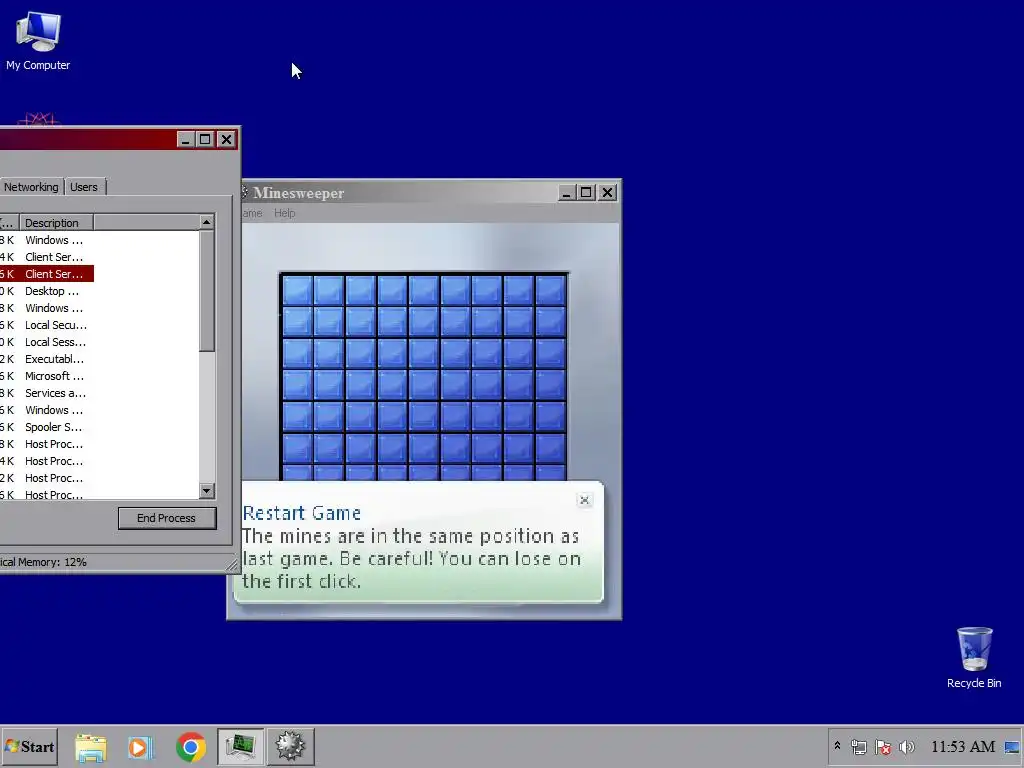Switch to the Networking tab
Image resolution: width=1024 pixels, height=768 pixels.
[31, 187]
